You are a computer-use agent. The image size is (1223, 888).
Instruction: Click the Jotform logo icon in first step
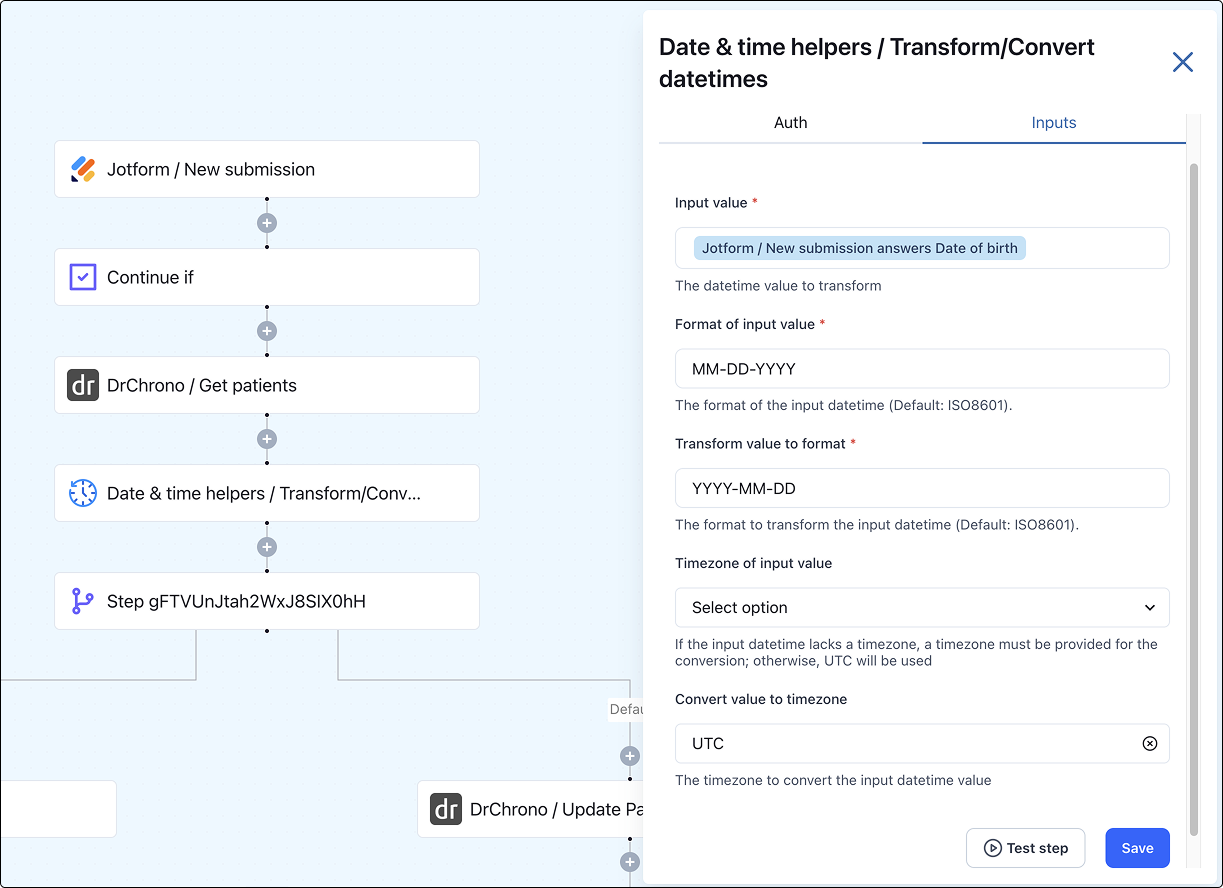click(83, 169)
